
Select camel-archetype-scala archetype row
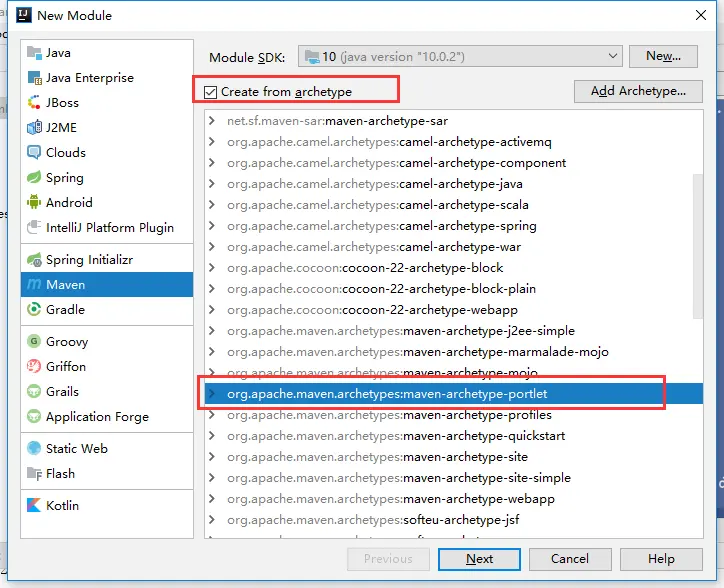pyautogui.click(x=453, y=205)
